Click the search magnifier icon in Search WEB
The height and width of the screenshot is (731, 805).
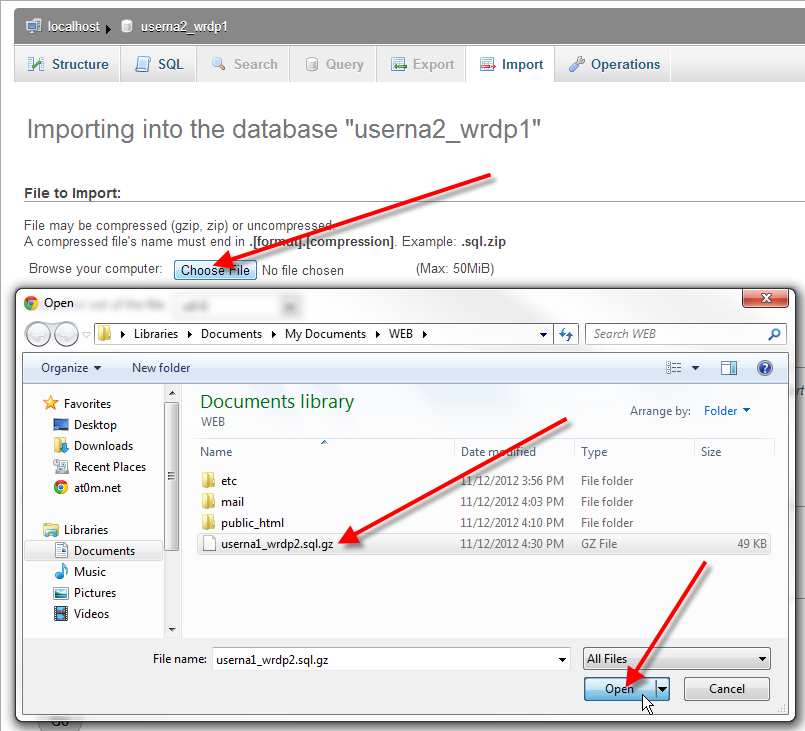pyautogui.click(x=774, y=334)
